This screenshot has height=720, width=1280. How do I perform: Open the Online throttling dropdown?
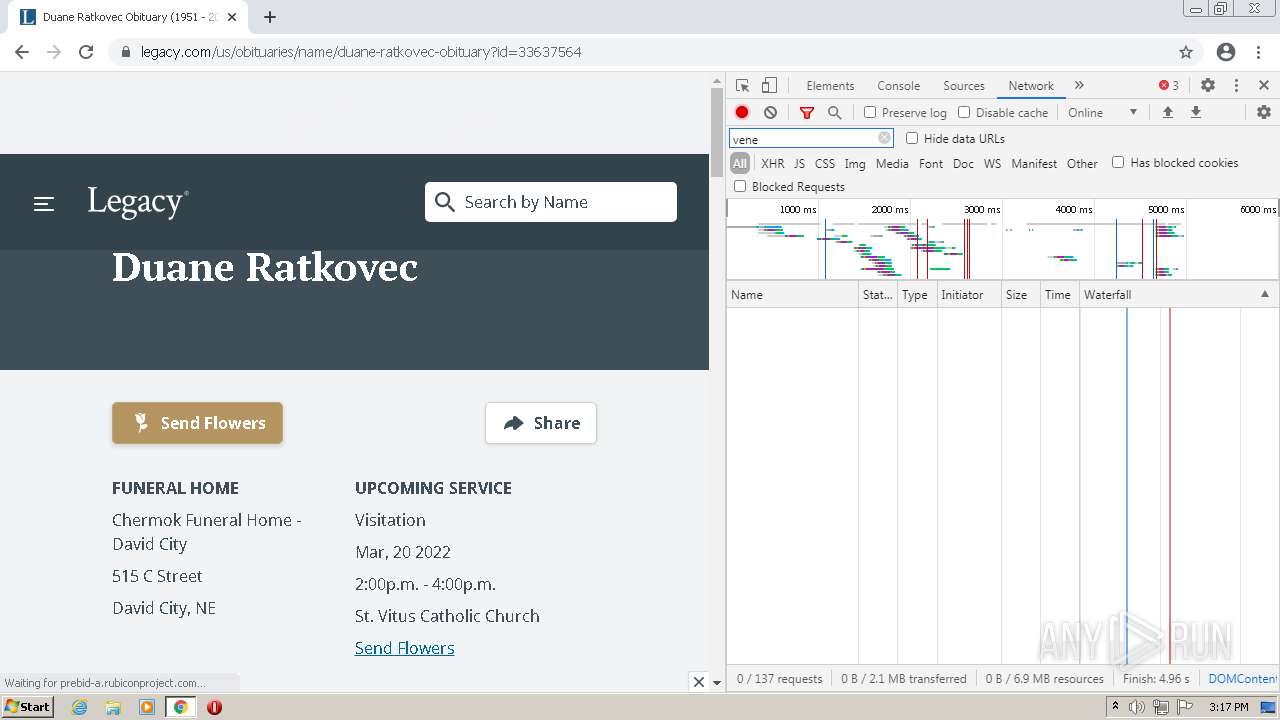pos(1103,113)
